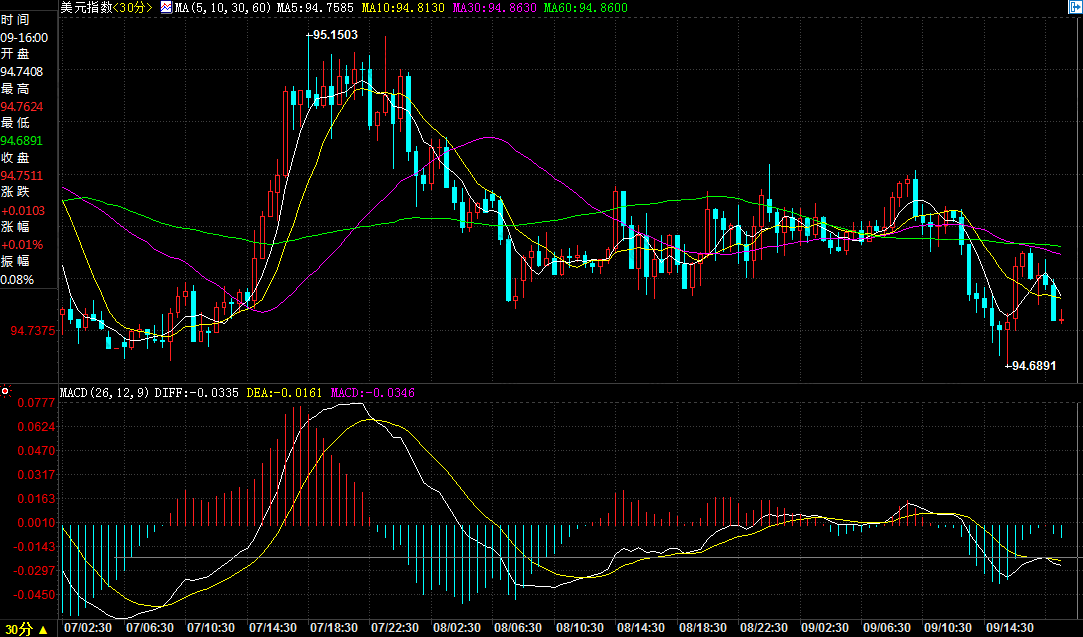Click the red sun icon beside MACD

click(6, 392)
